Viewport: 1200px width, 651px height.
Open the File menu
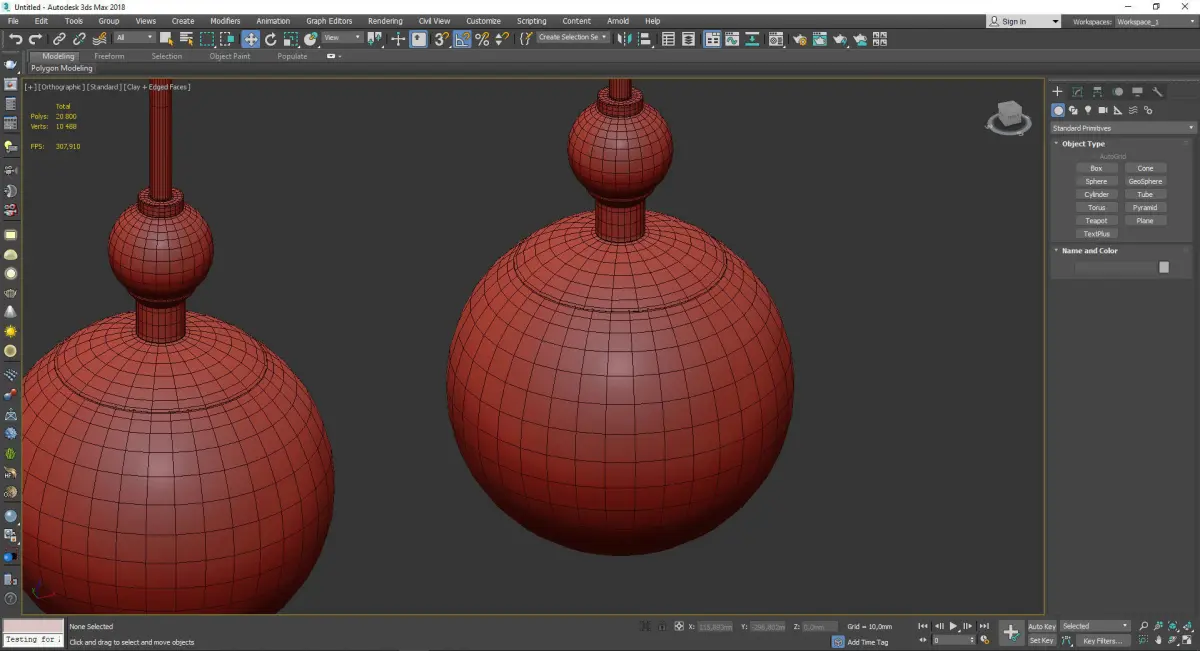pyautogui.click(x=13, y=21)
